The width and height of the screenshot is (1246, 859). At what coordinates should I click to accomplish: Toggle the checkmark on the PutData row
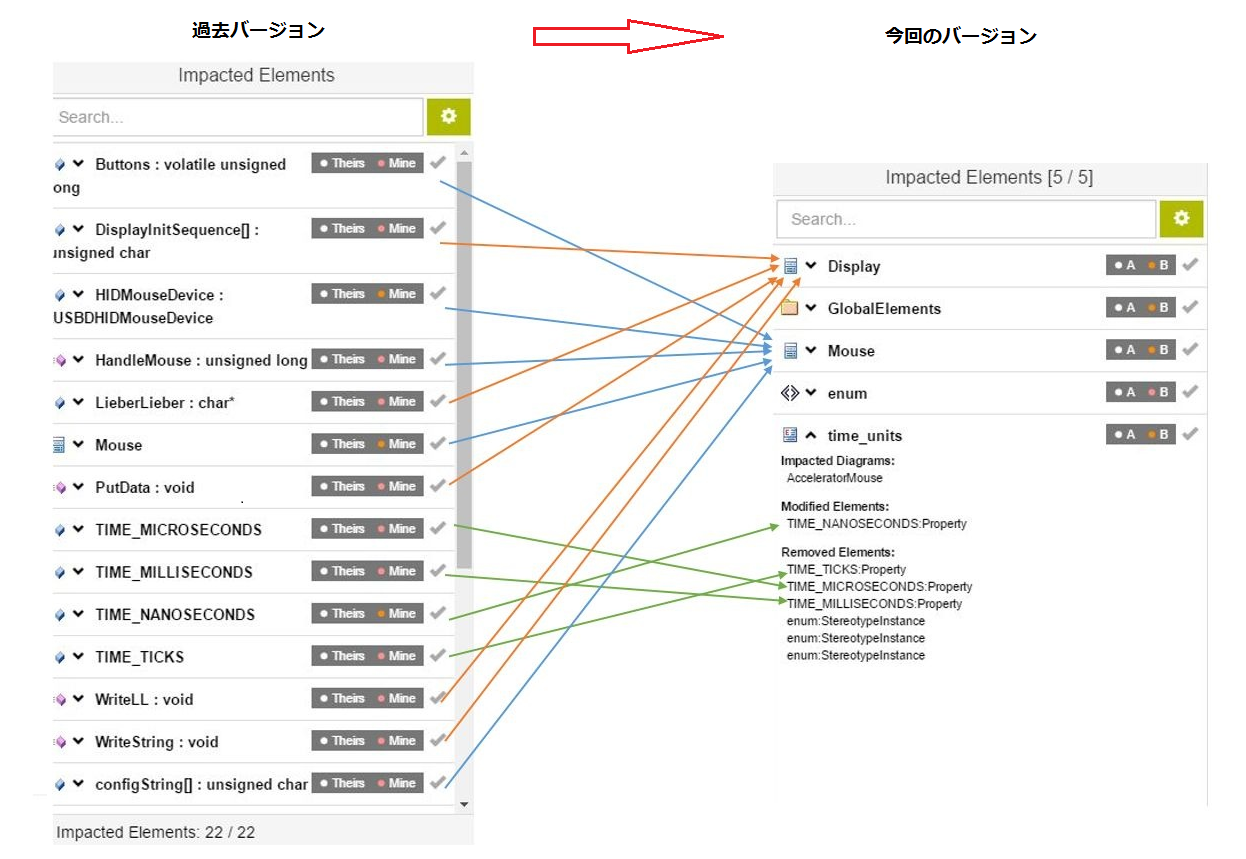pos(437,485)
